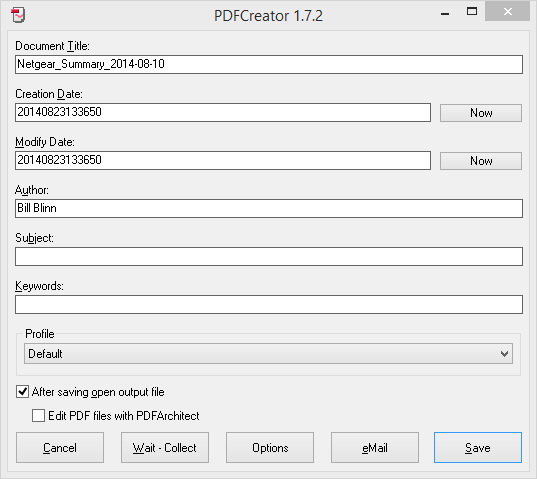Click the PDFCreator app icon in title bar

[18, 15]
